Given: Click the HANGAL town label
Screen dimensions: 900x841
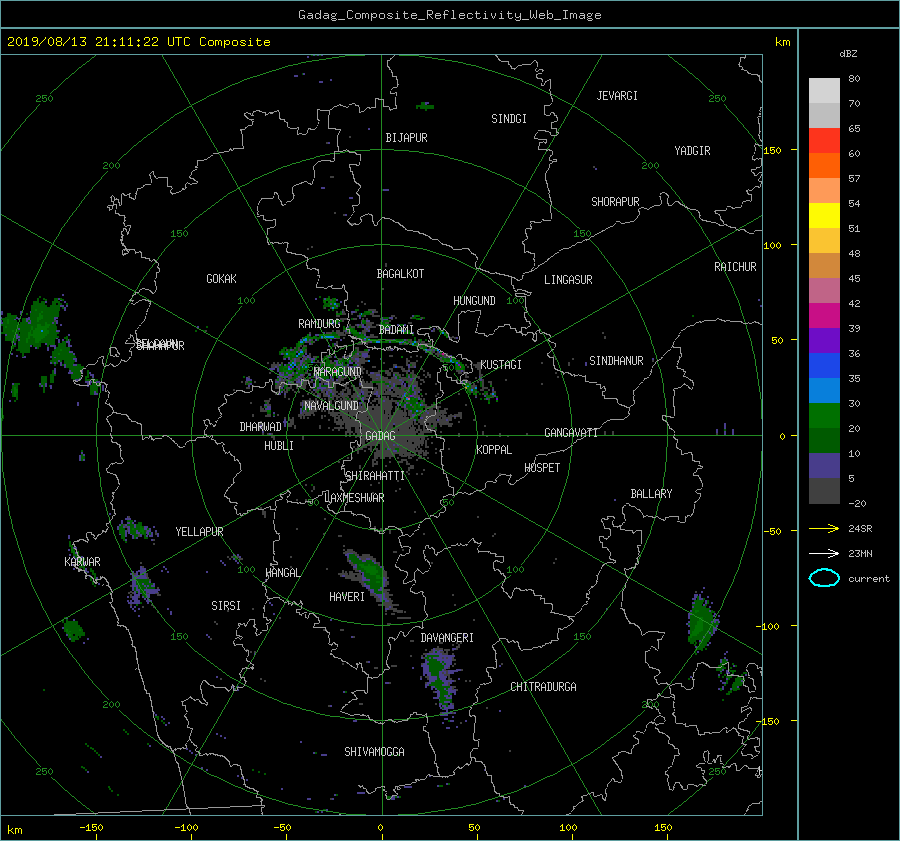Looking at the screenshot, I should click(x=282, y=573).
